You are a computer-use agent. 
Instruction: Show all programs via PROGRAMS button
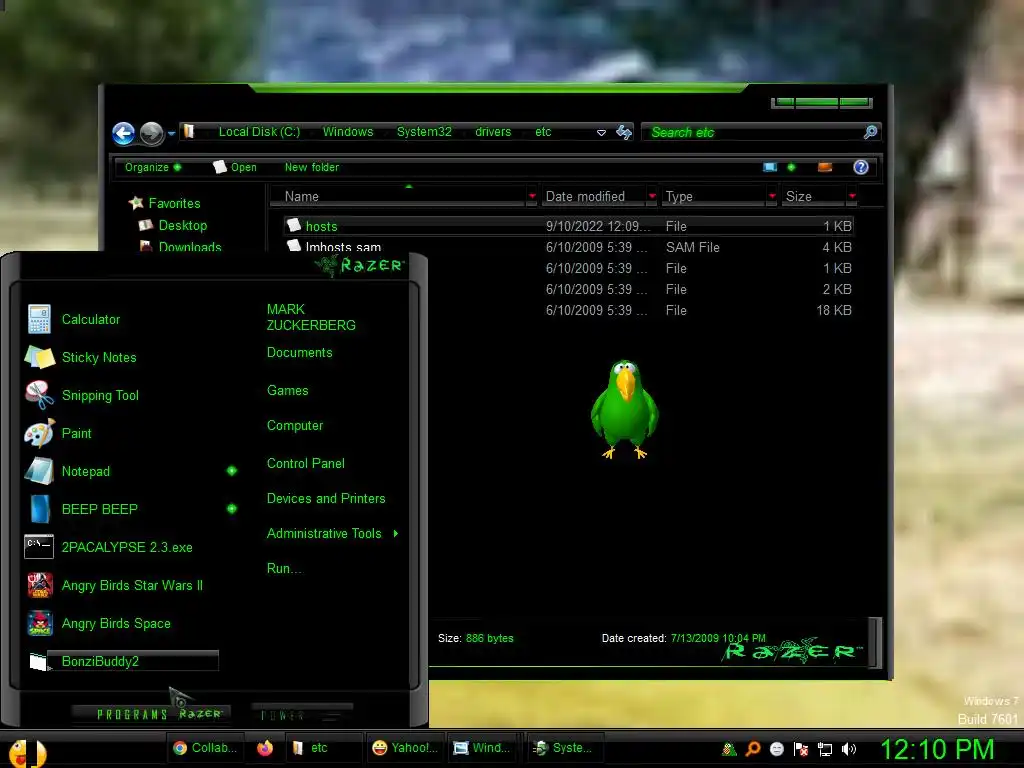pos(151,714)
